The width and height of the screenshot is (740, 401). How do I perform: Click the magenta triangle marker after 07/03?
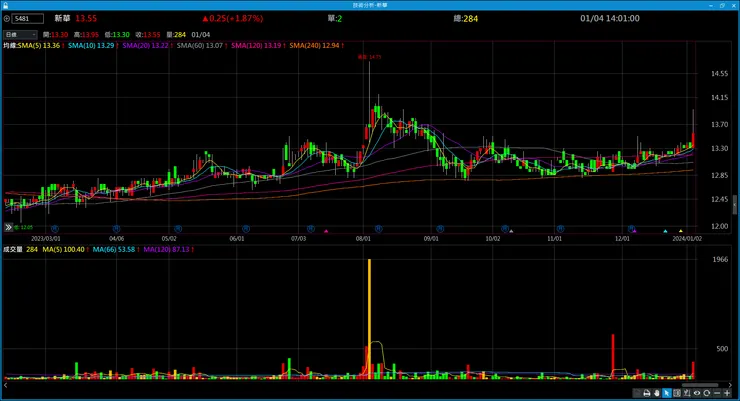click(x=326, y=231)
